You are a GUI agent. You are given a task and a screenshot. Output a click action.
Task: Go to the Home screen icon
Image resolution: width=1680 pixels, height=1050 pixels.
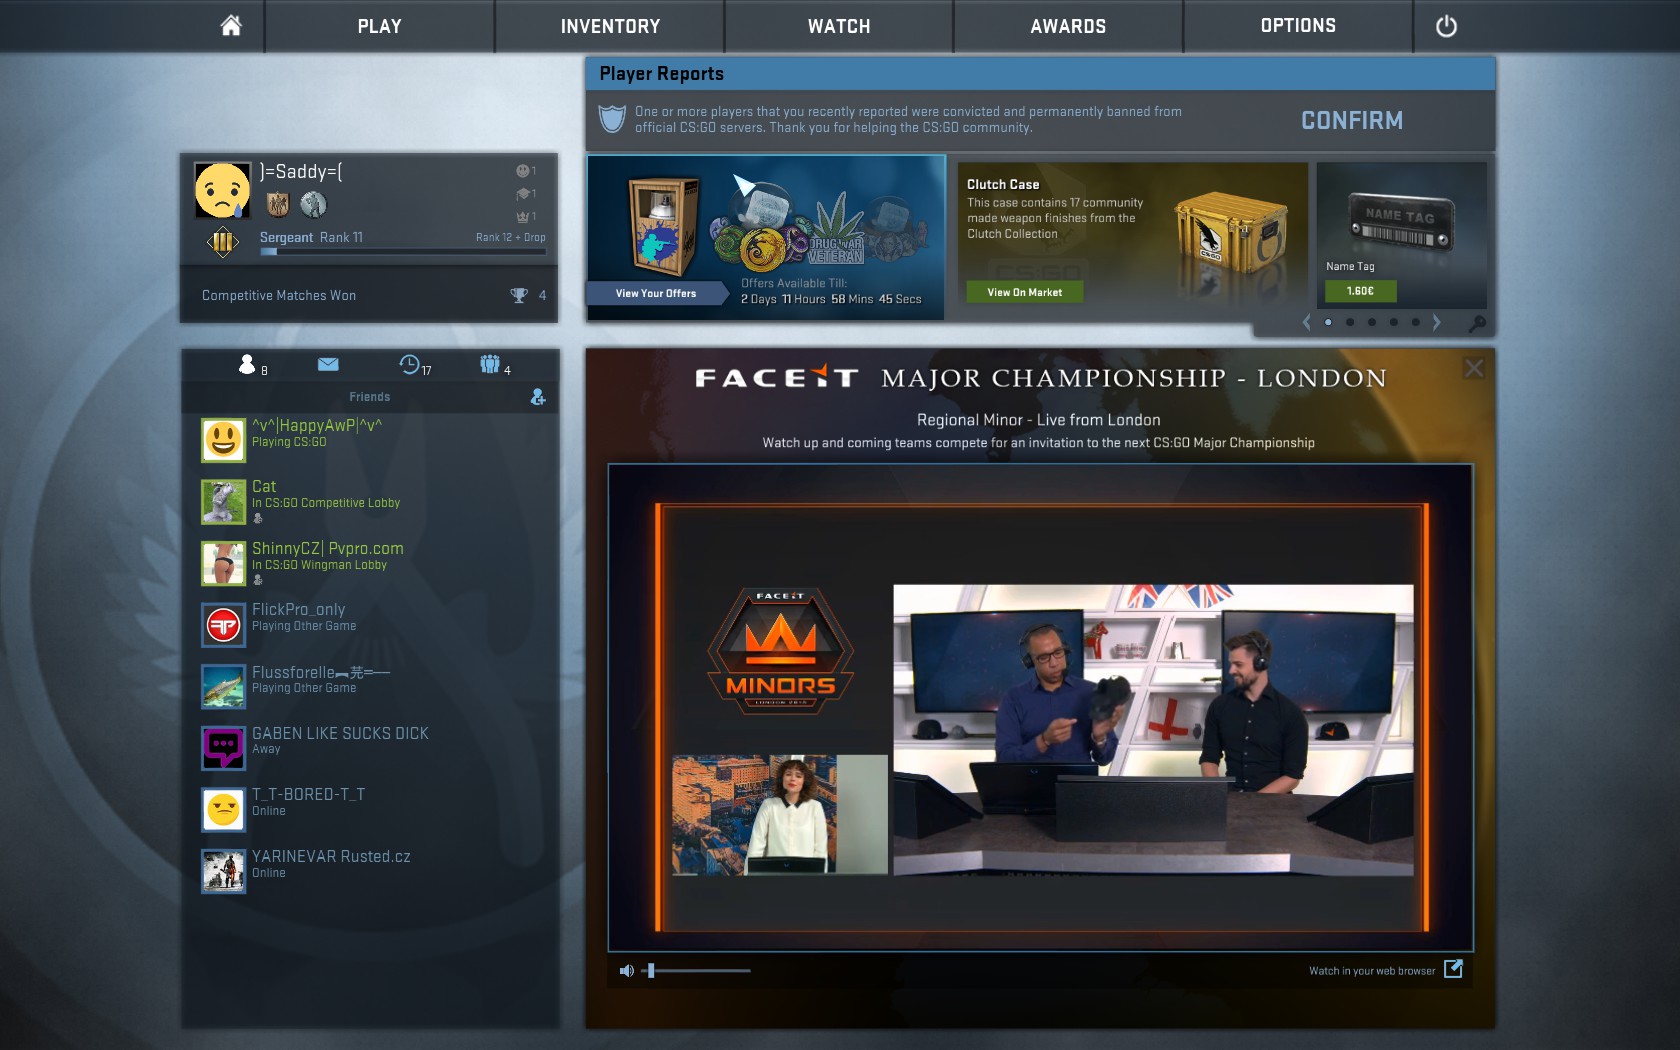(231, 26)
